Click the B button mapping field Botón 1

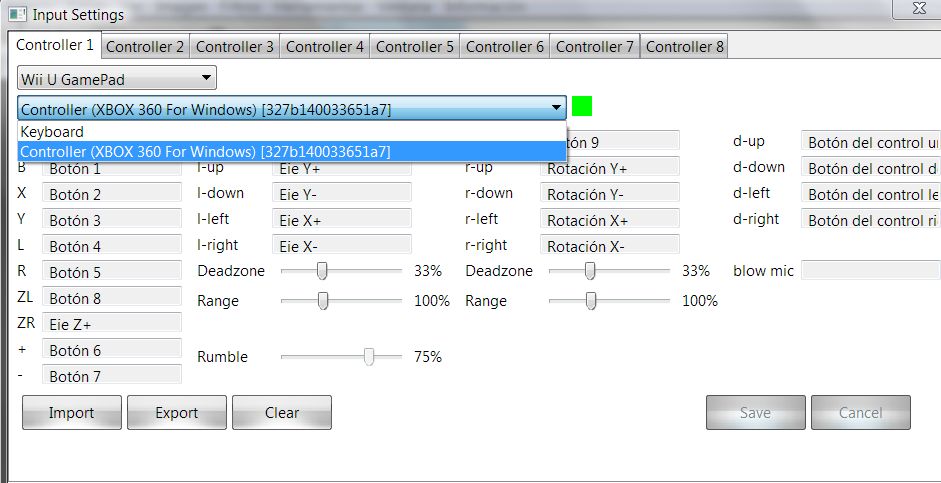pyautogui.click(x=112, y=169)
